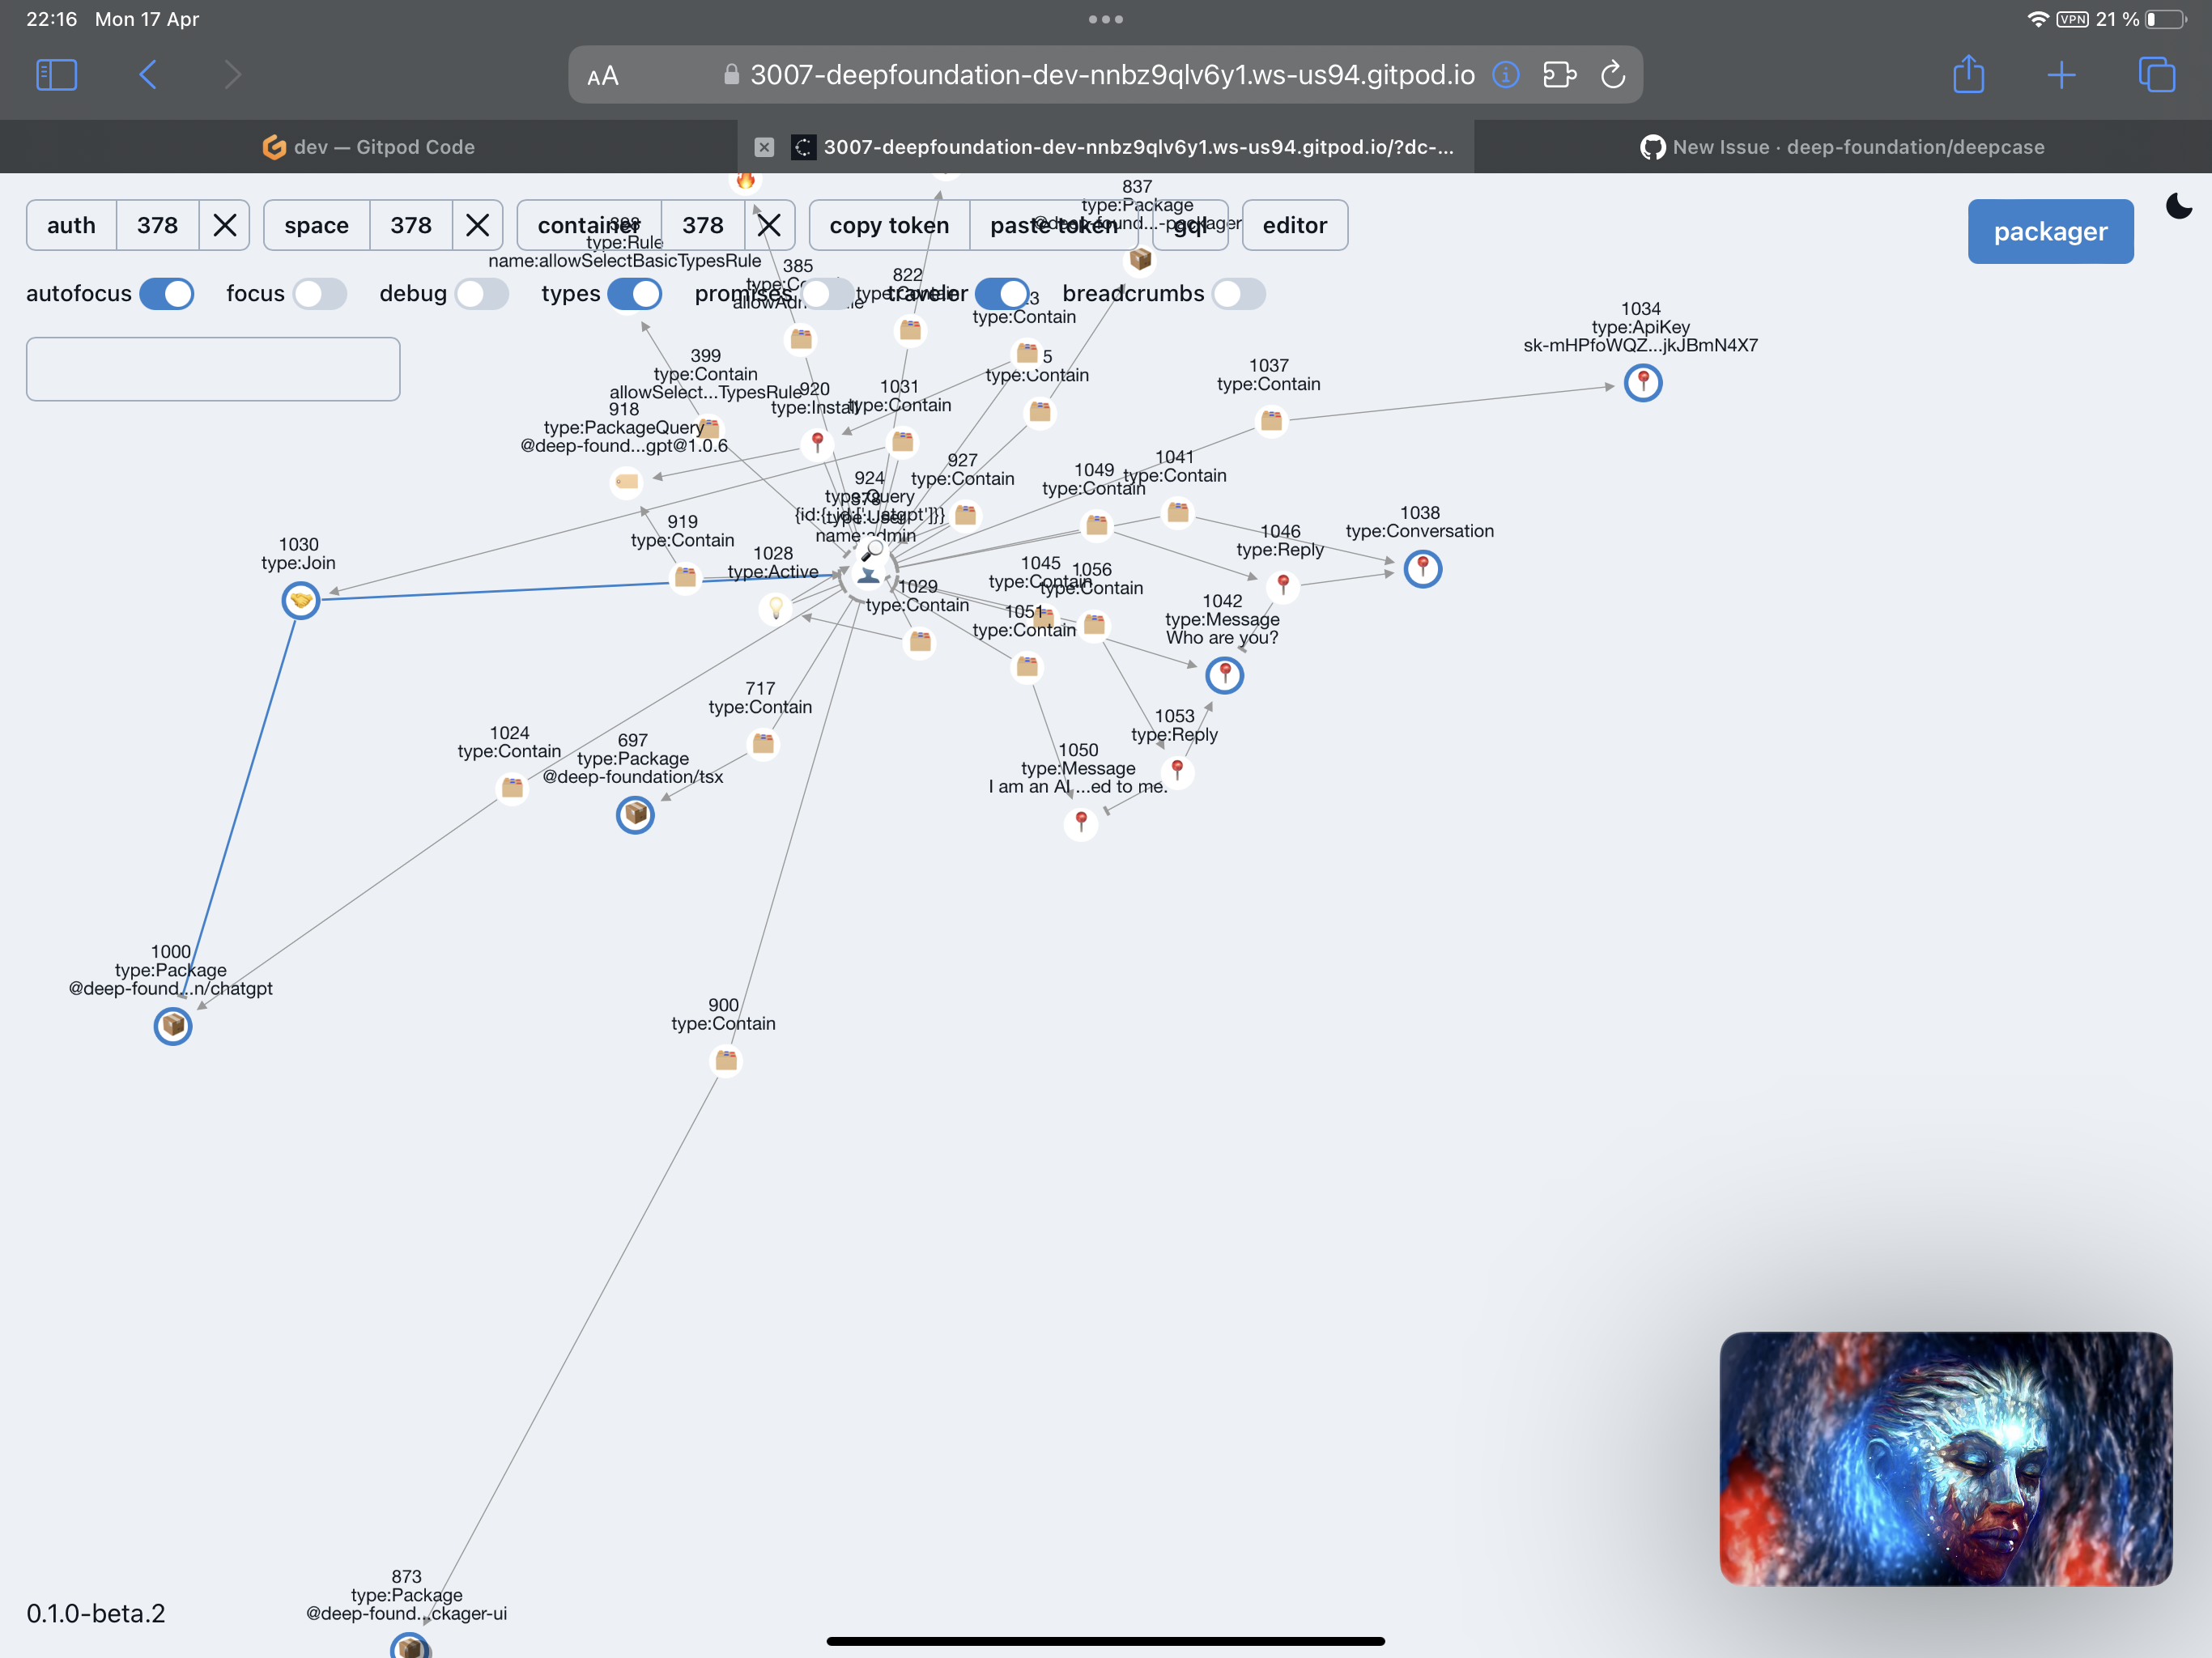Image resolution: width=2212 pixels, height=1658 pixels.
Task: Click the auth button
Action: (71, 225)
